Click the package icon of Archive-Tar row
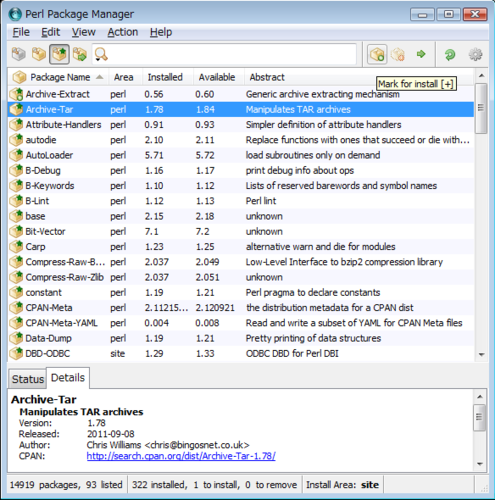 pyautogui.click(x=16, y=109)
